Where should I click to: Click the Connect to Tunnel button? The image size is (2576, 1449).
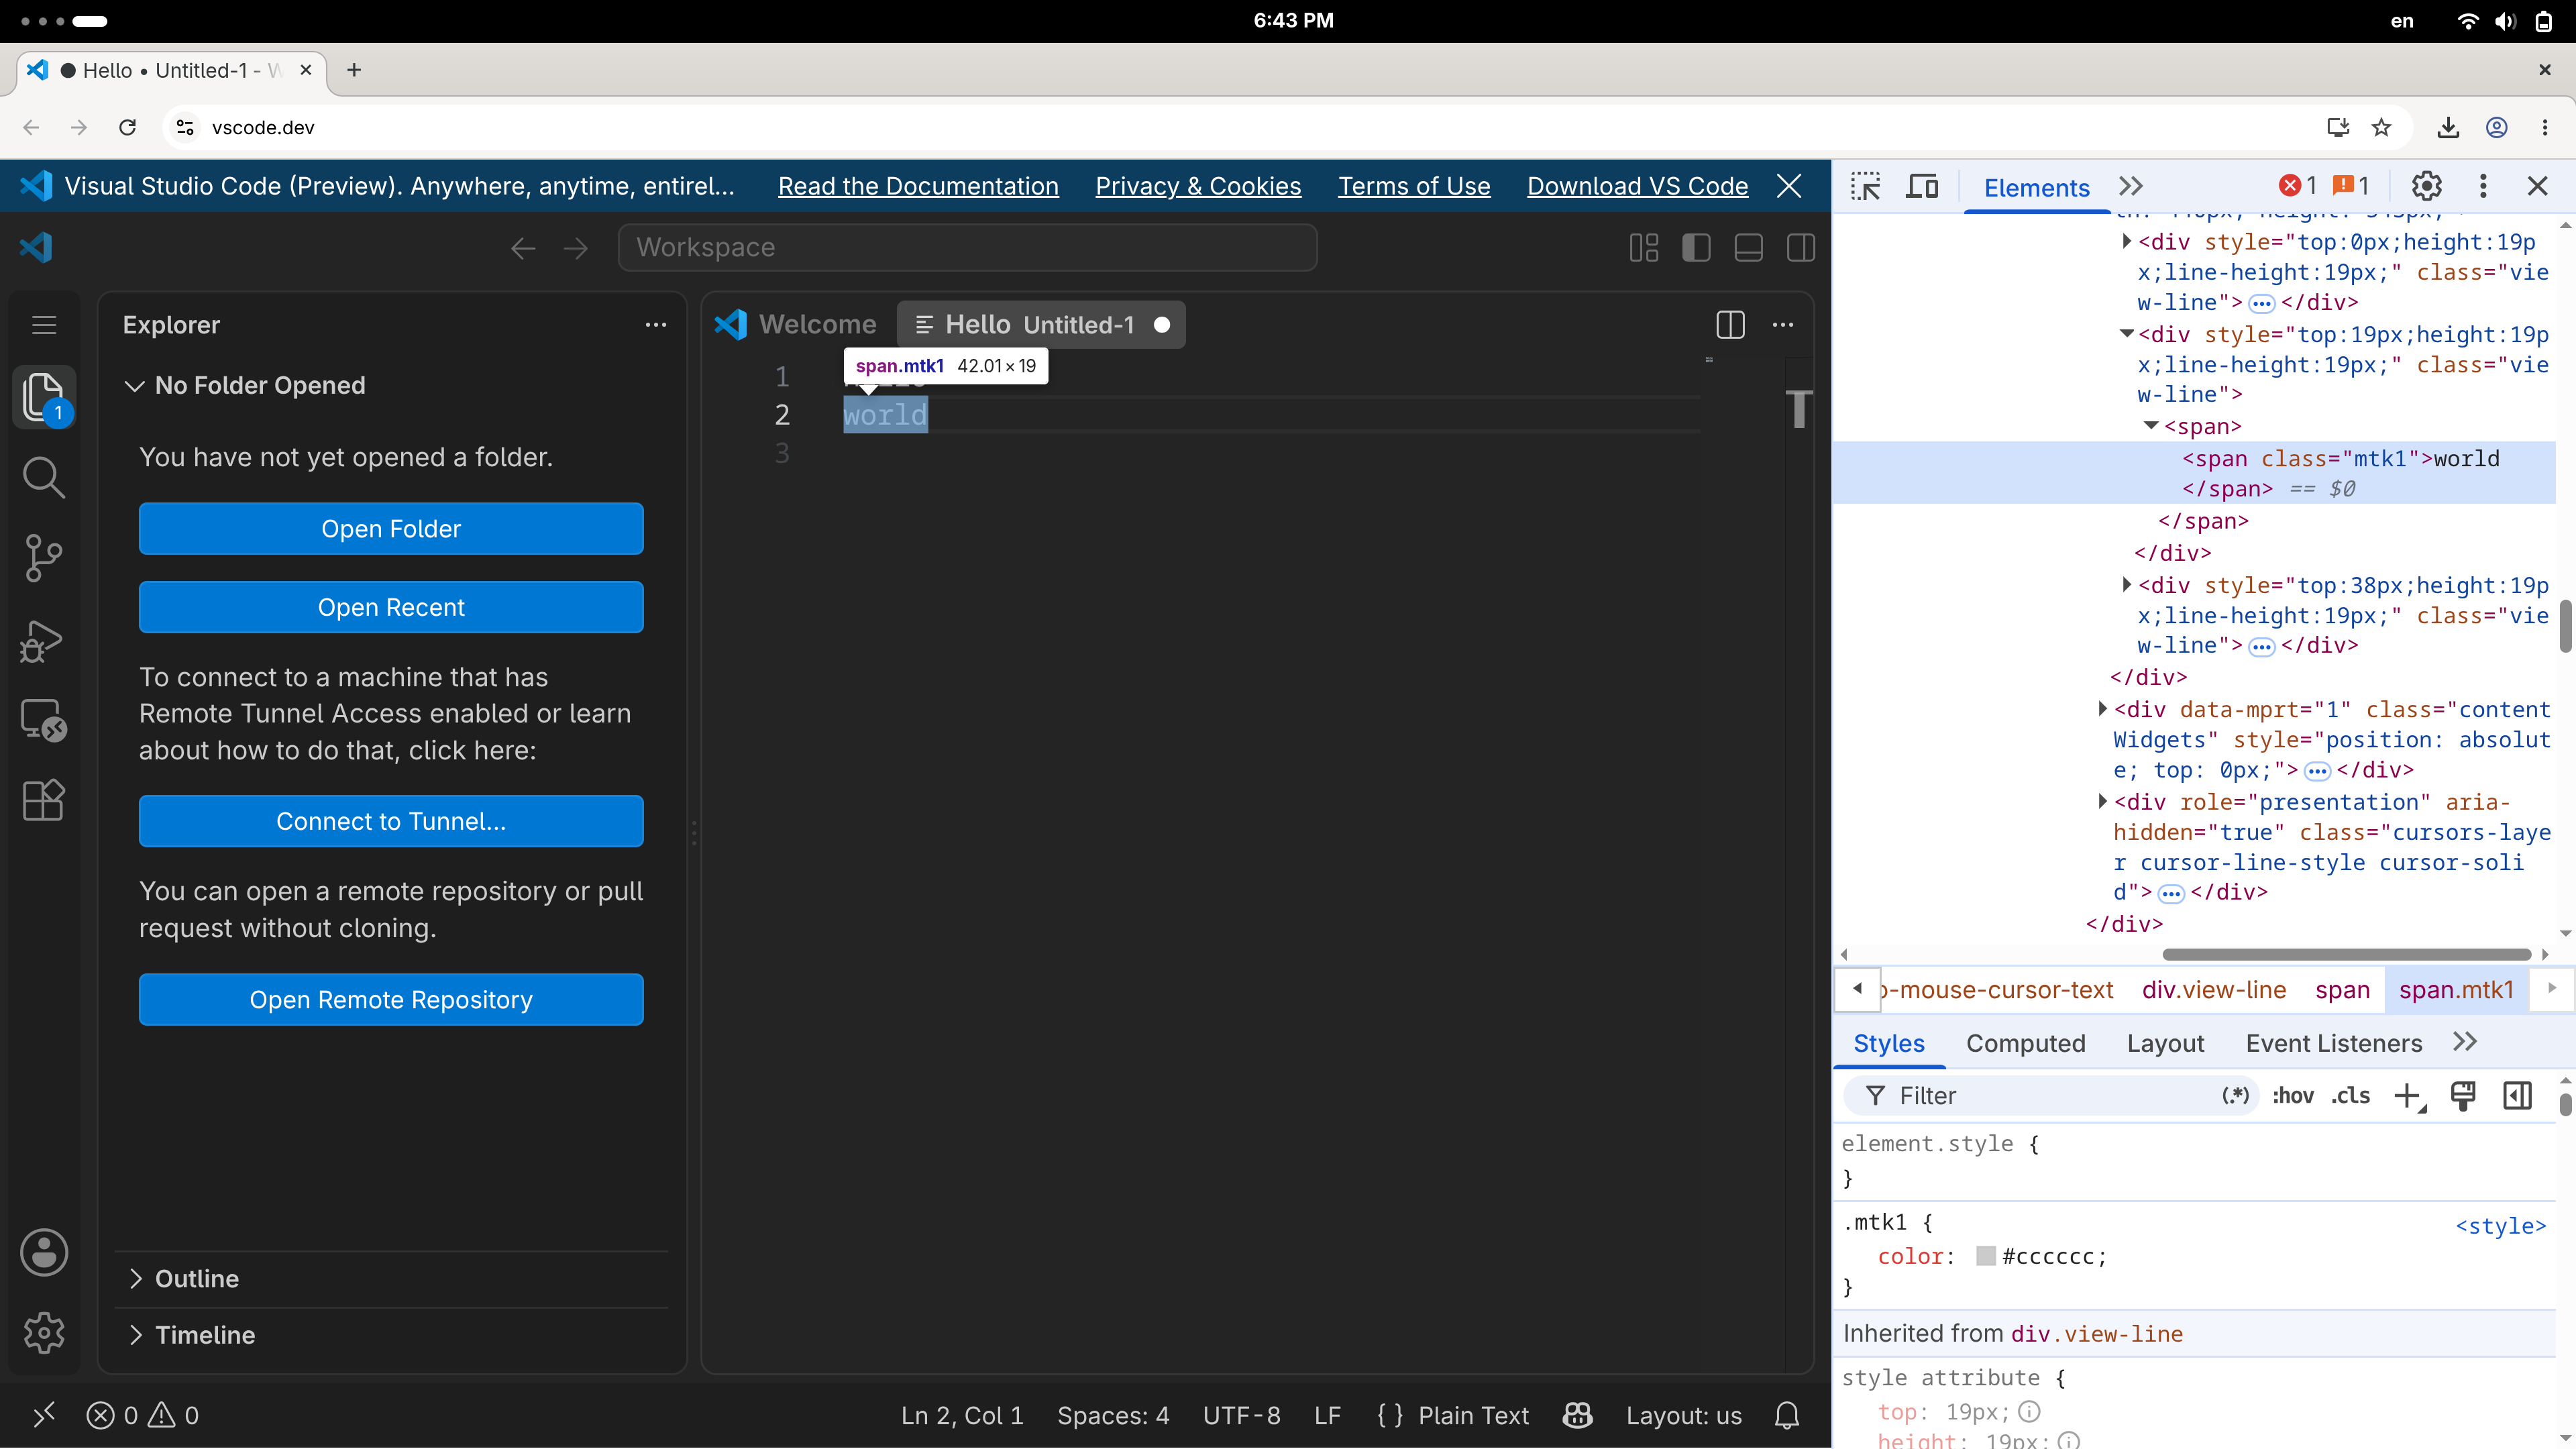pos(391,821)
